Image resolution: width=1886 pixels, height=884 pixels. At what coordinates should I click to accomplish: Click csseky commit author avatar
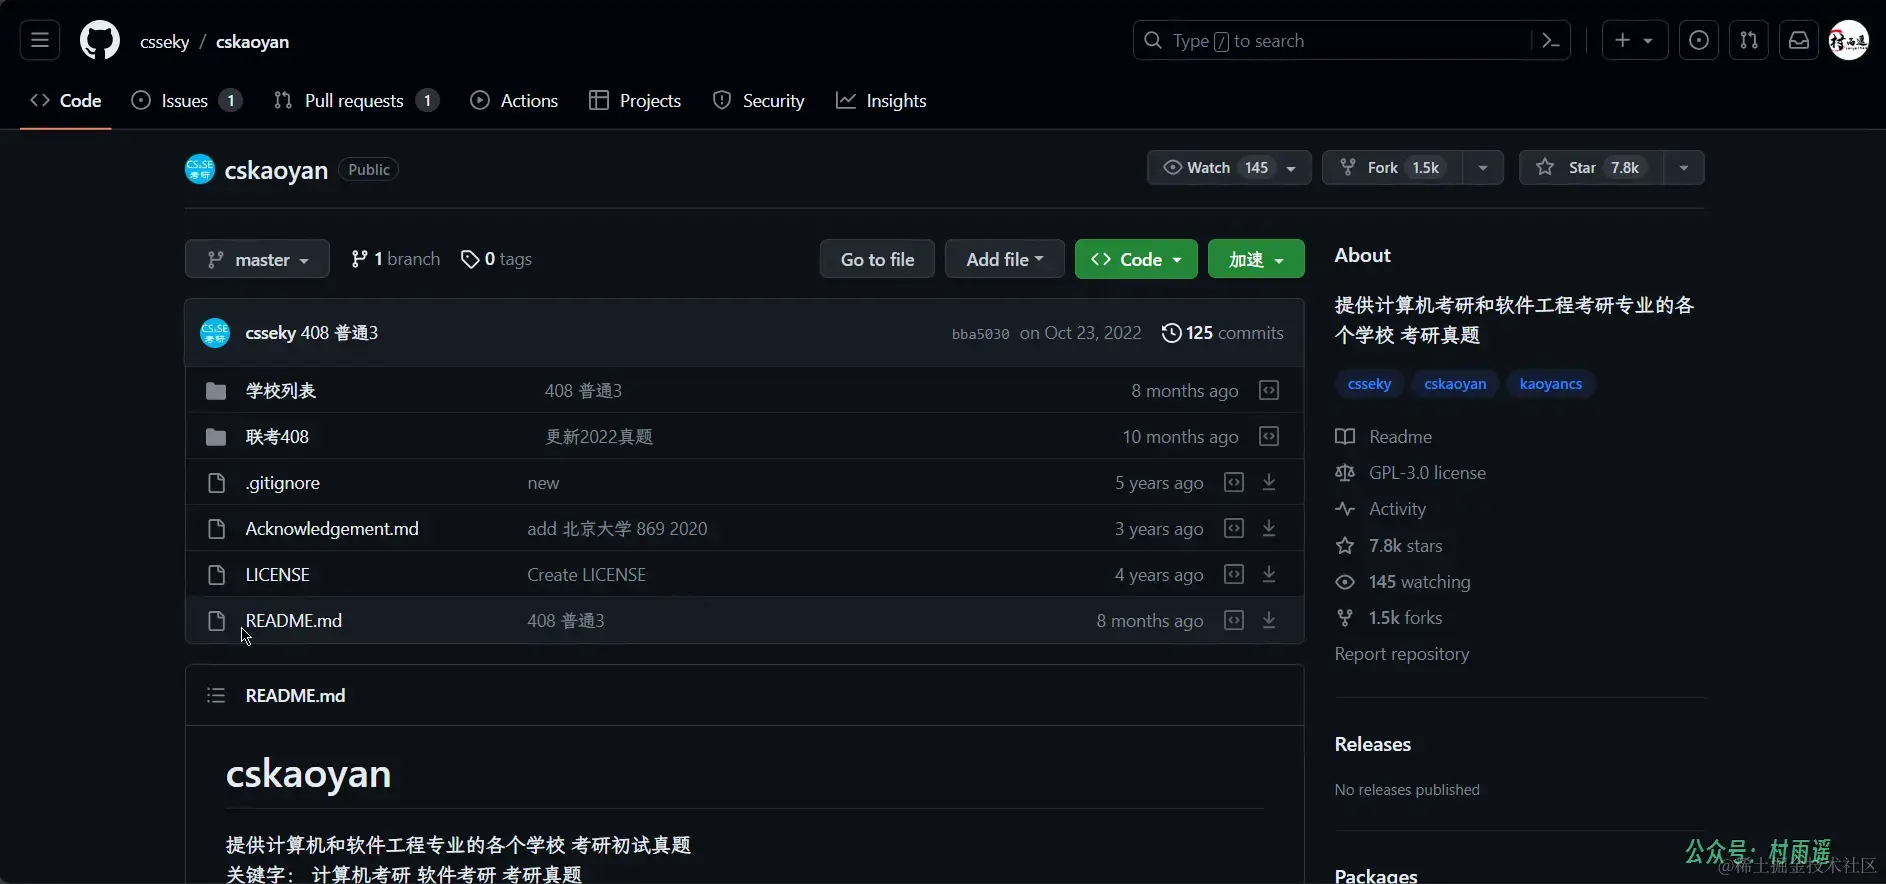[x=215, y=333]
